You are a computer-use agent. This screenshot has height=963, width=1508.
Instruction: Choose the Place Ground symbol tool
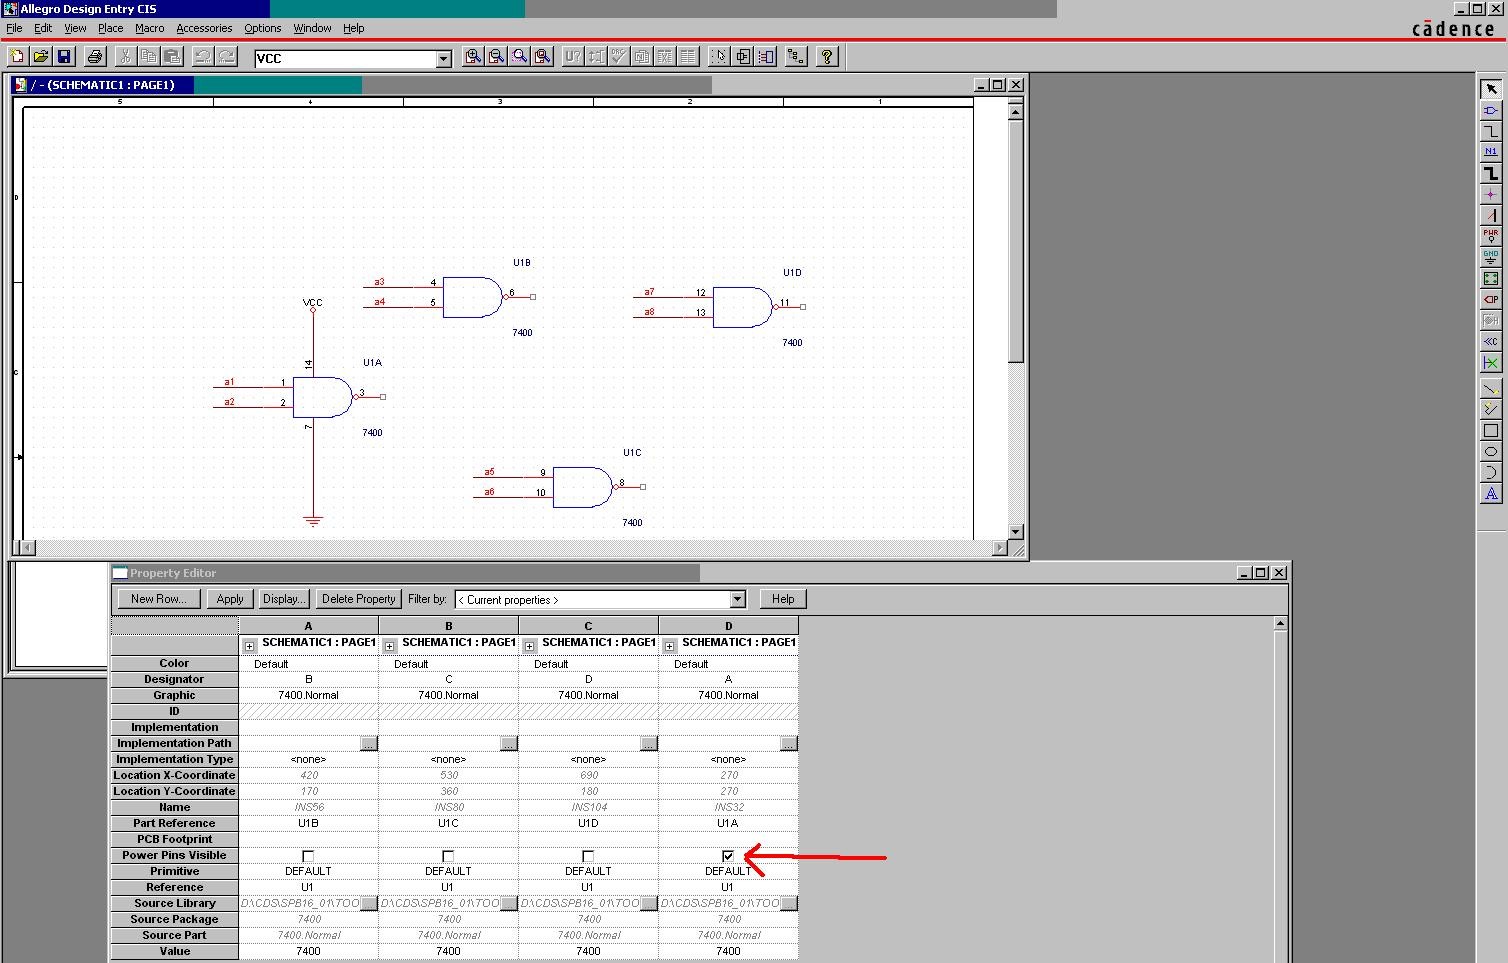coord(1490,257)
